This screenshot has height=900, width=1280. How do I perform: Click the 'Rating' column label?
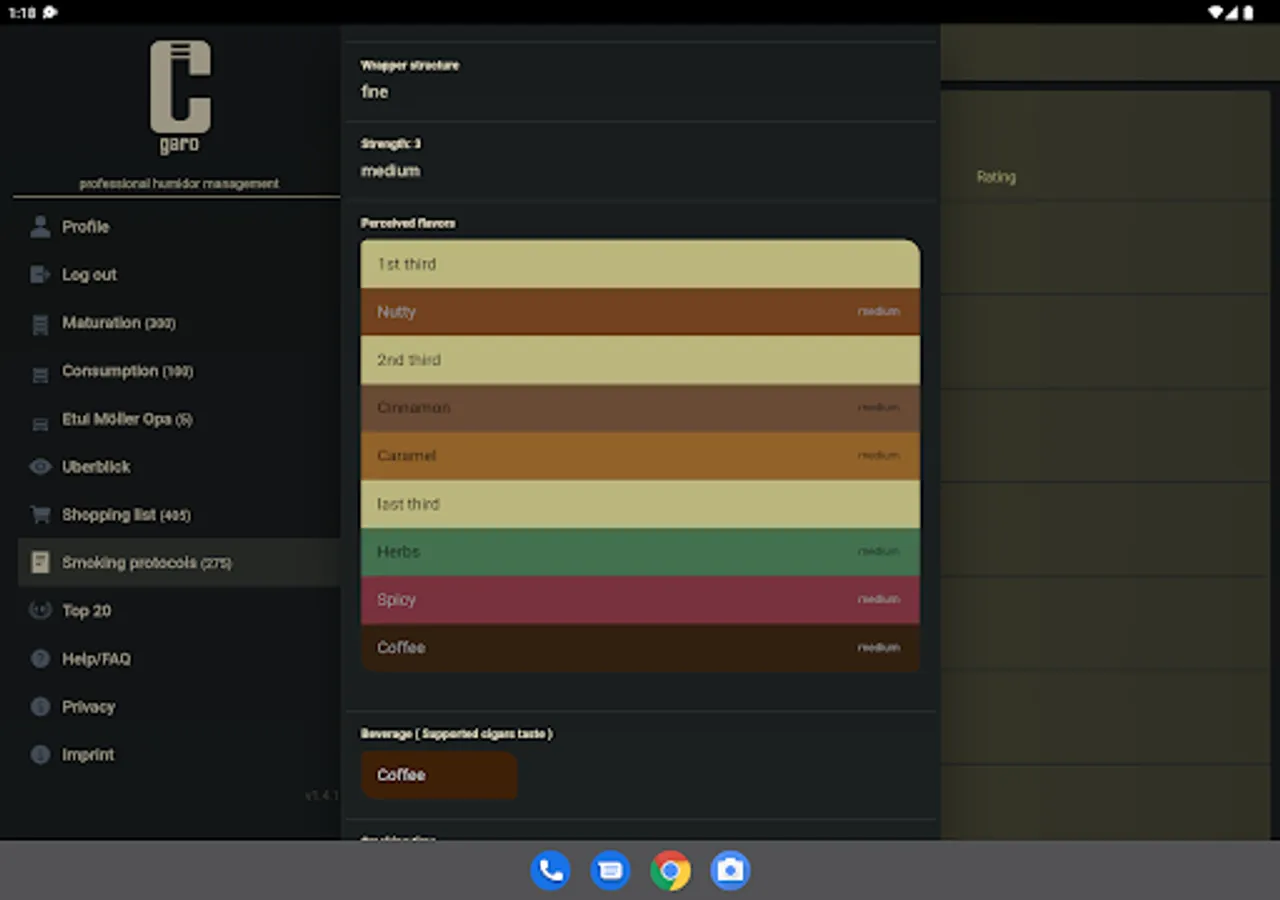point(996,177)
